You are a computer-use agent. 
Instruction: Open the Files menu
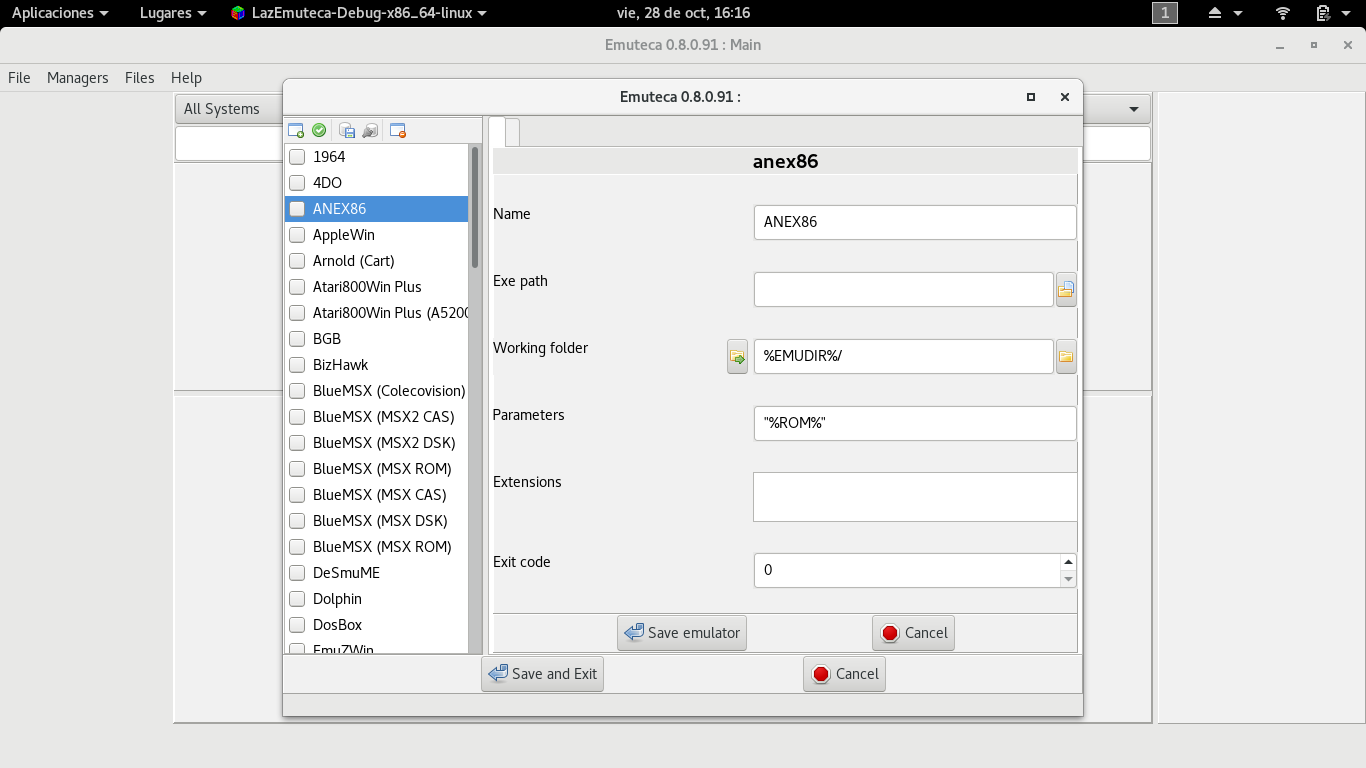point(140,78)
